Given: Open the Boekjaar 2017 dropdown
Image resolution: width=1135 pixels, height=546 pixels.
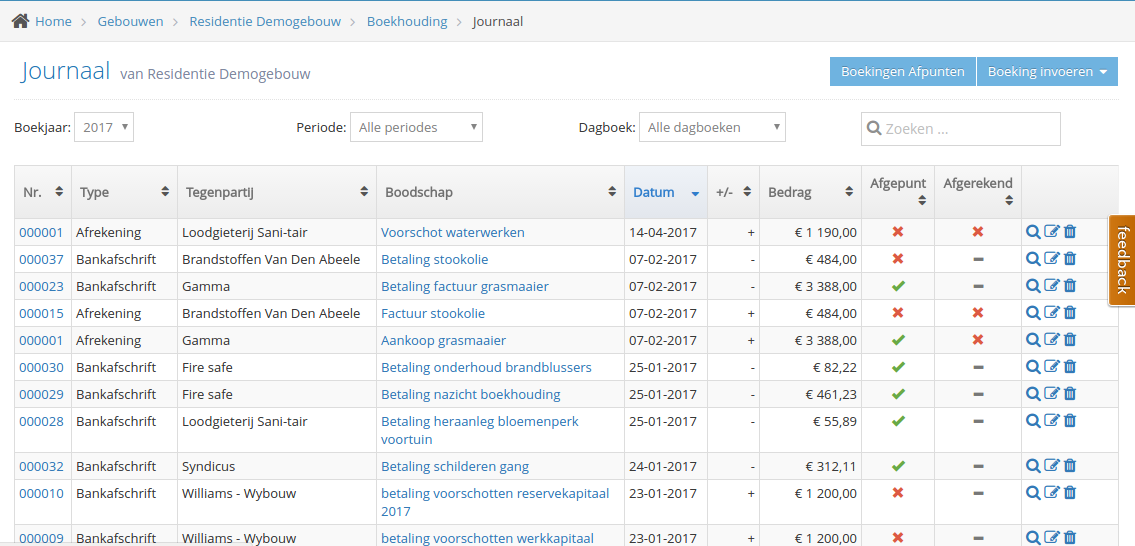Looking at the screenshot, I should (104, 127).
